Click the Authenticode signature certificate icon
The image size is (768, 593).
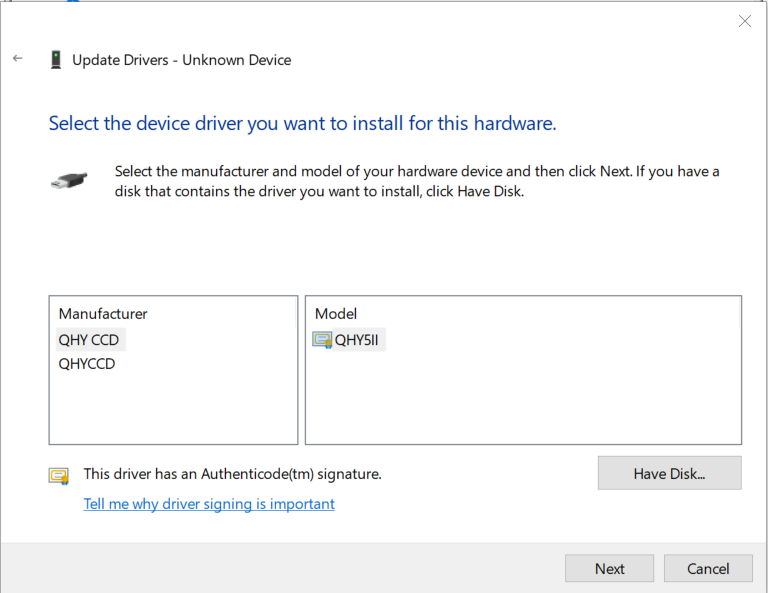59,475
